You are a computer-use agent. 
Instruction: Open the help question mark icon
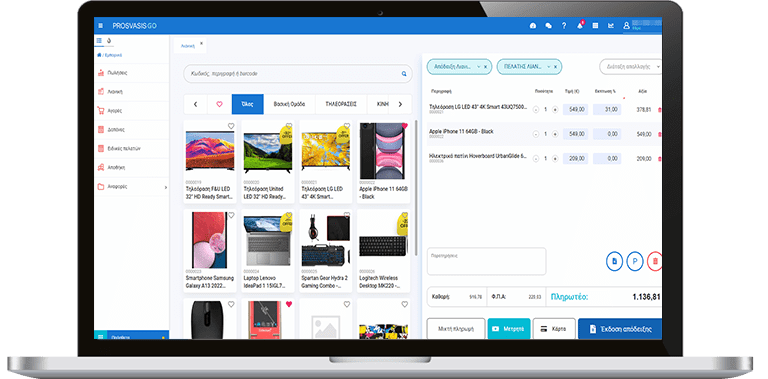tap(564, 25)
